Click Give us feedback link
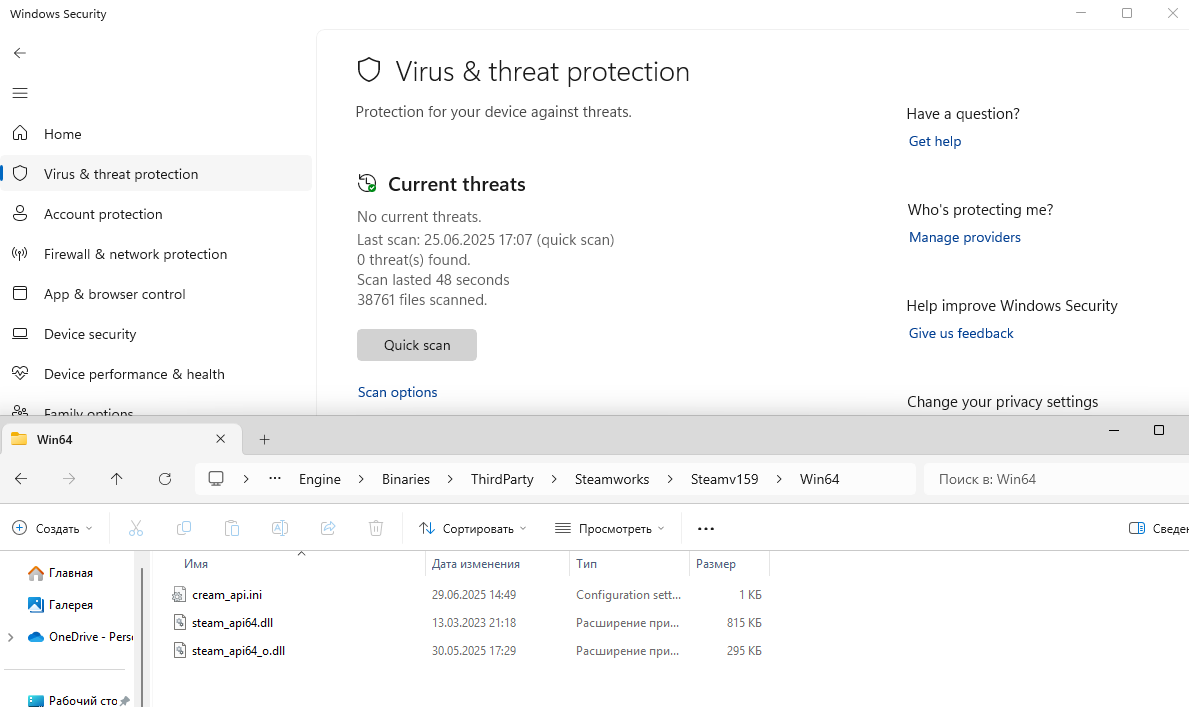Screen dimensions: 1189x707 (x=961, y=333)
